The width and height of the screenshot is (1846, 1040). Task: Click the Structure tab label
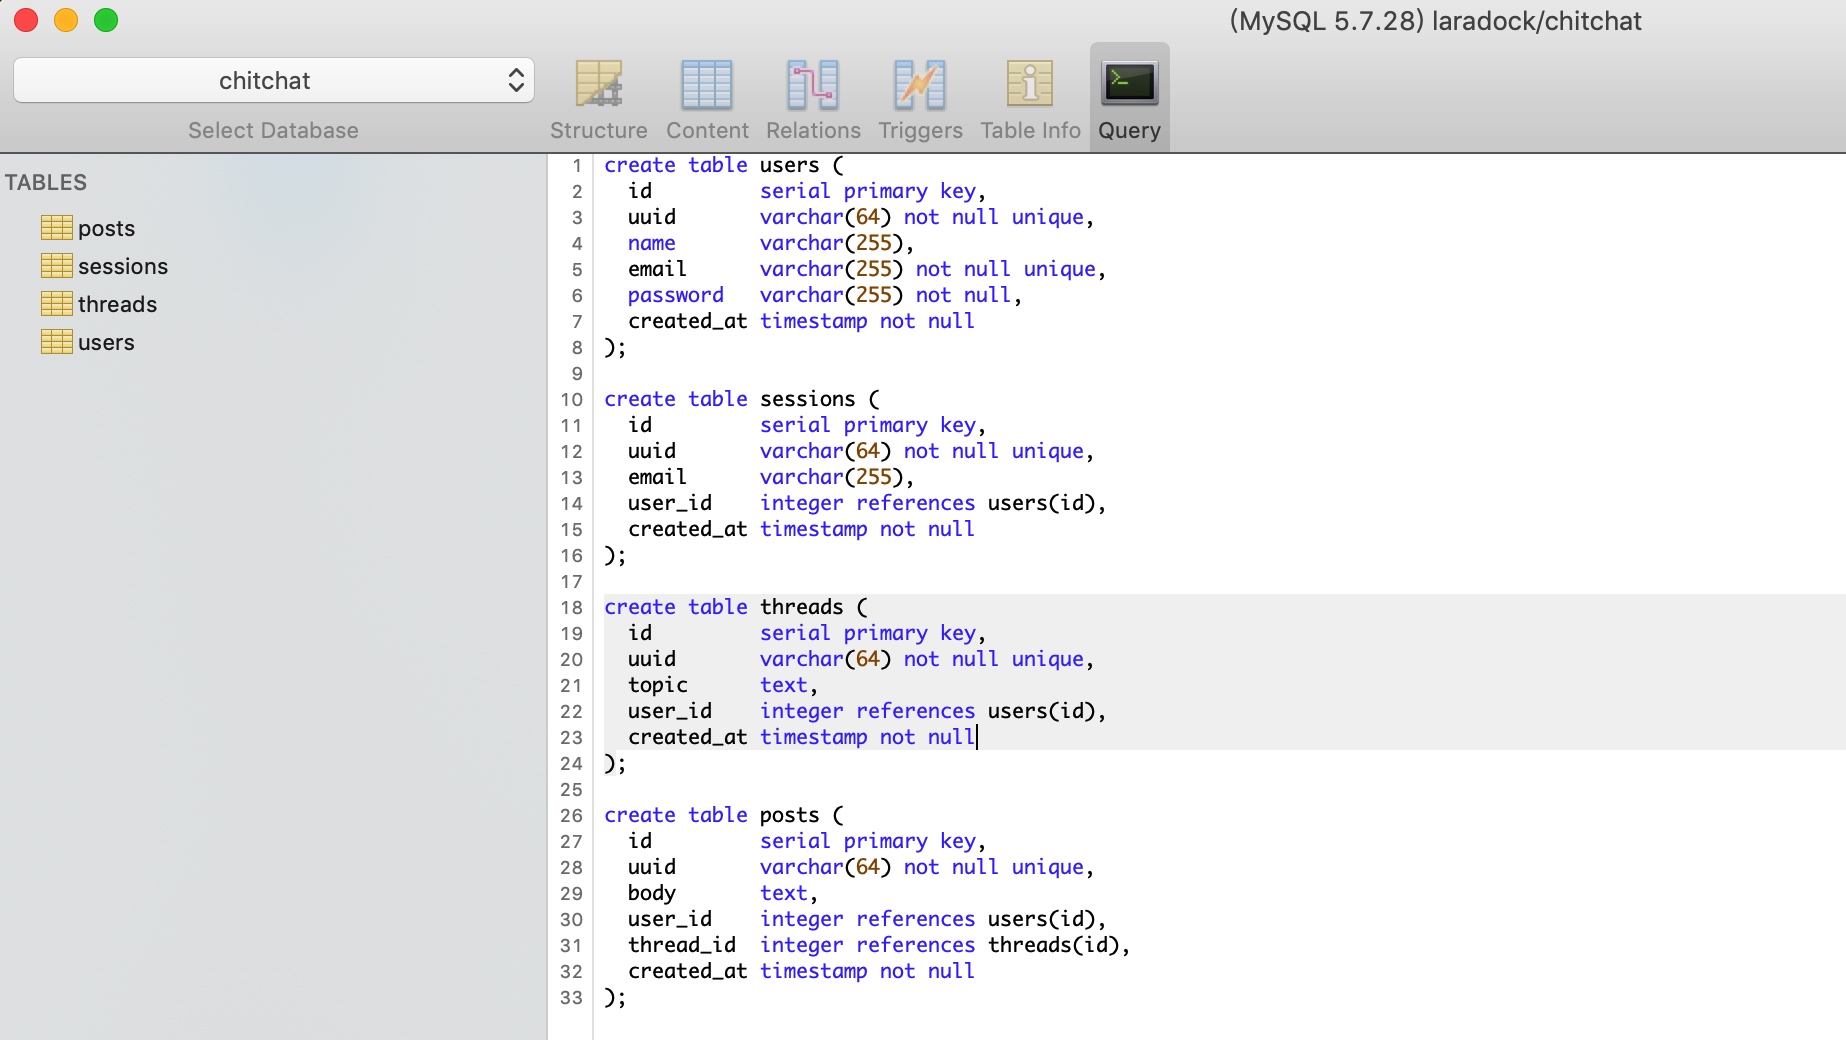pyautogui.click(x=599, y=131)
